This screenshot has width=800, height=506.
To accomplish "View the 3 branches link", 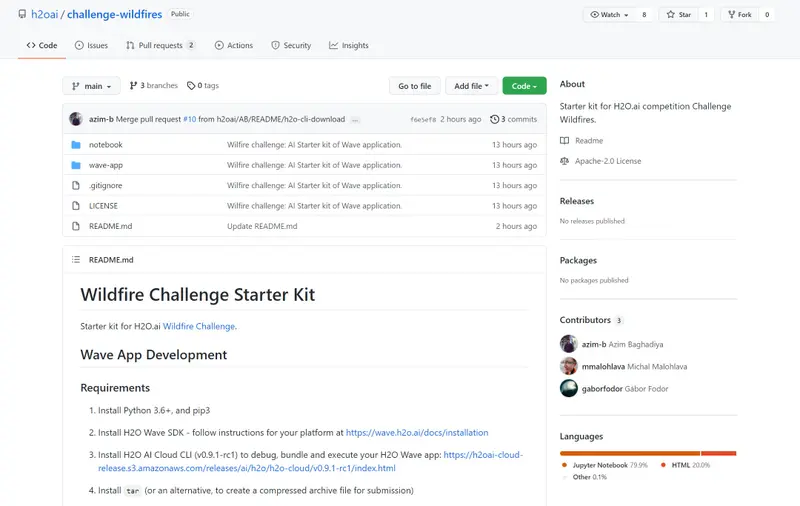I will [x=154, y=86].
